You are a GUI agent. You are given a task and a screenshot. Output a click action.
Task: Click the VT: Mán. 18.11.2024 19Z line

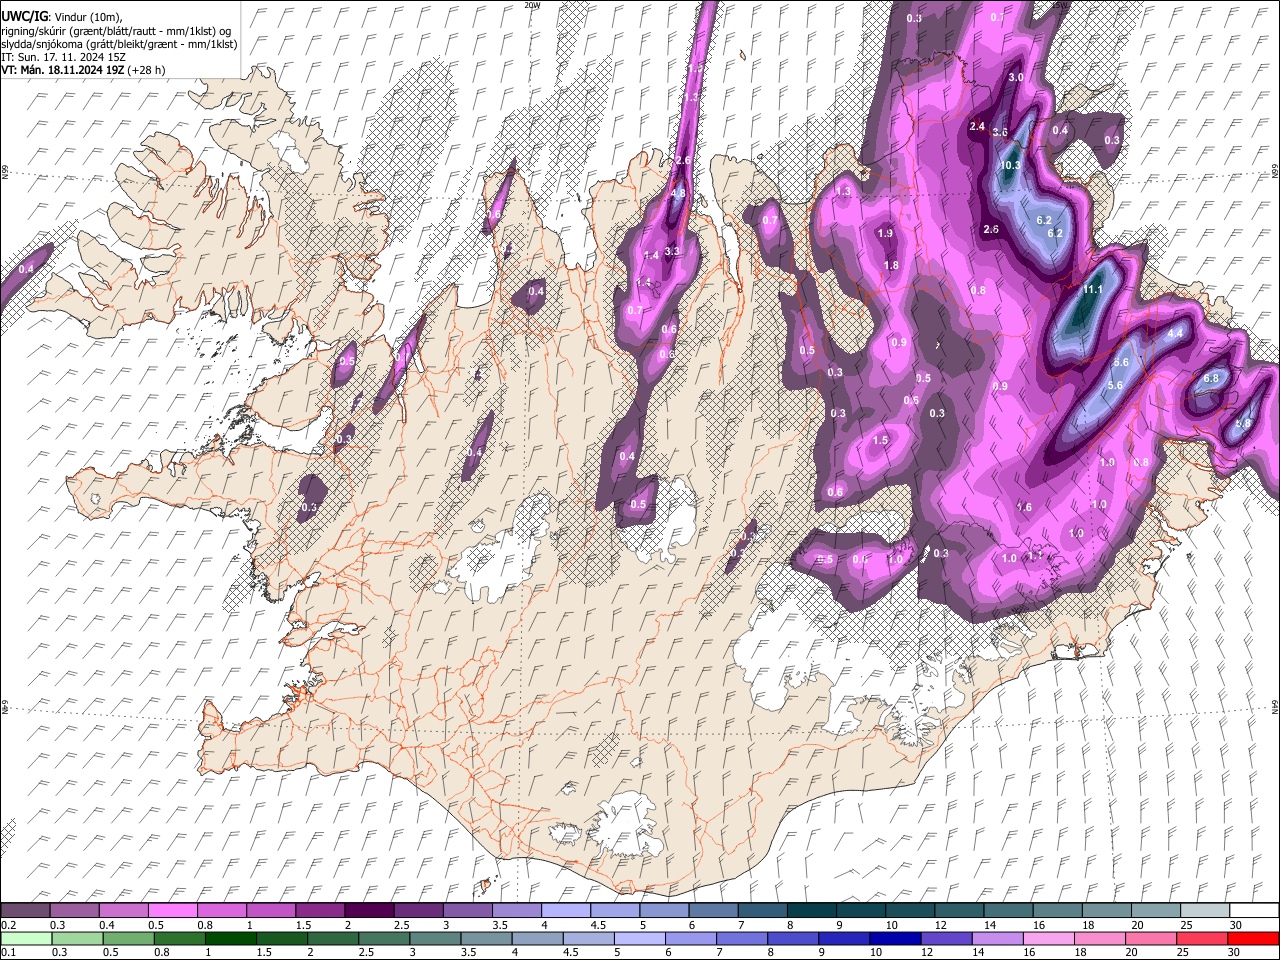point(83,70)
